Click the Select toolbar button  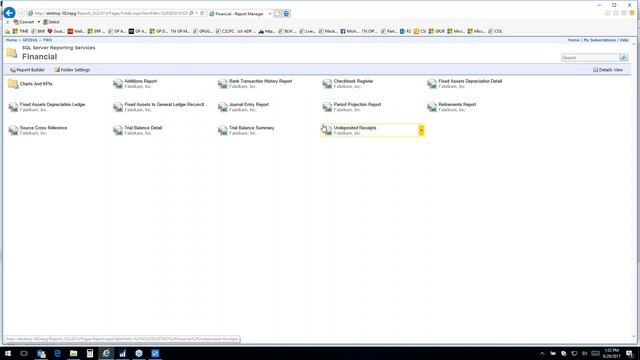[51, 22]
